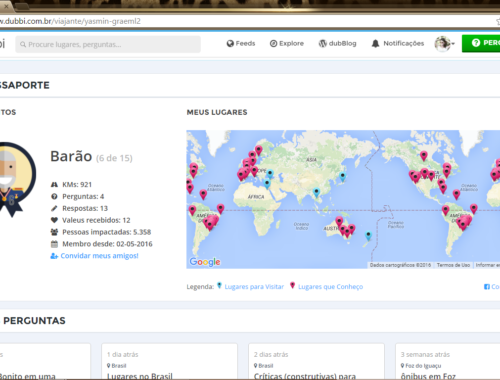Open the user avatar dropdown menu
This screenshot has width=500, height=380.
click(x=445, y=44)
